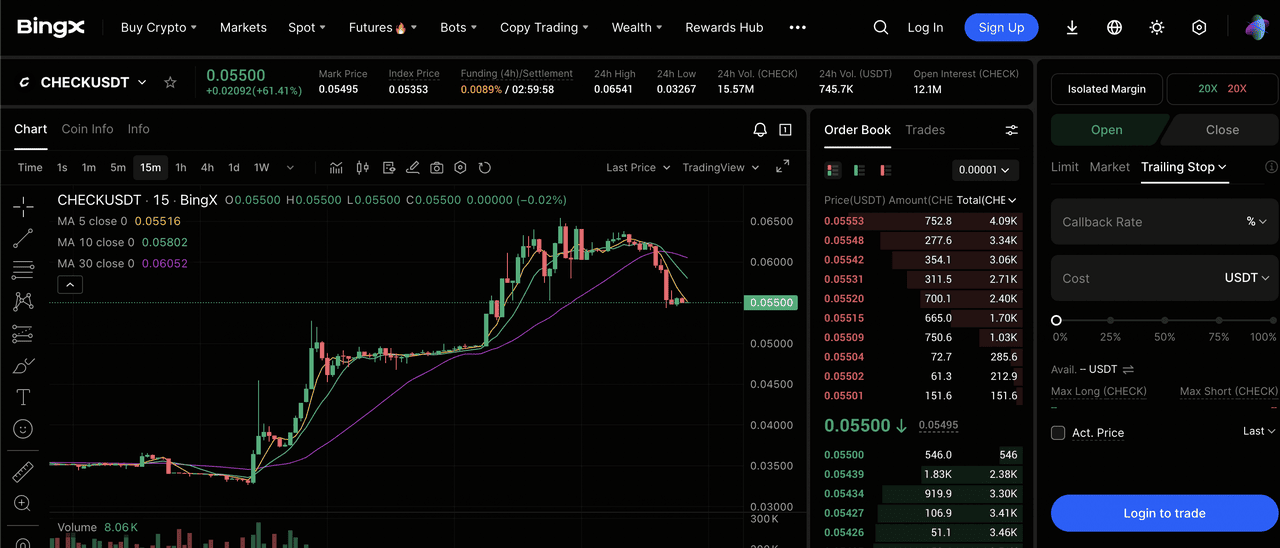Add CHECKUSDT to favorites with star
The height and width of the screenshot is (548, 1280).
[170, 83]
